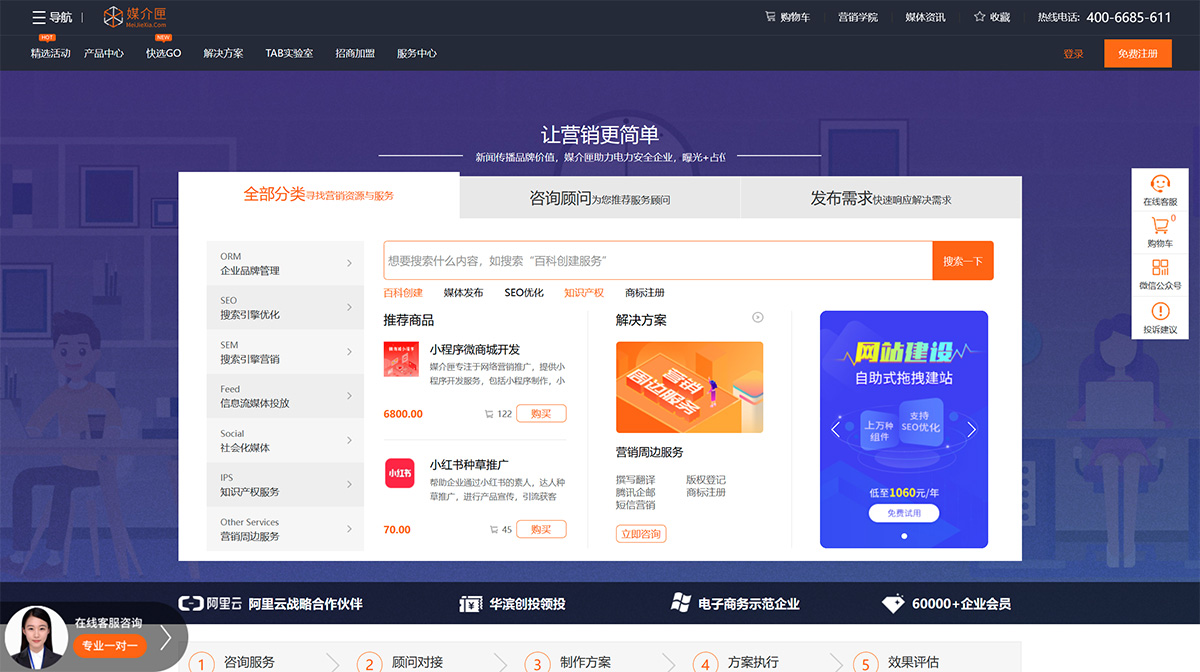The width and height of the screenshot is (1200, 672).
Task: Expand the SEO 搜索引擎优化 category chevron
Action: point(349,307)
